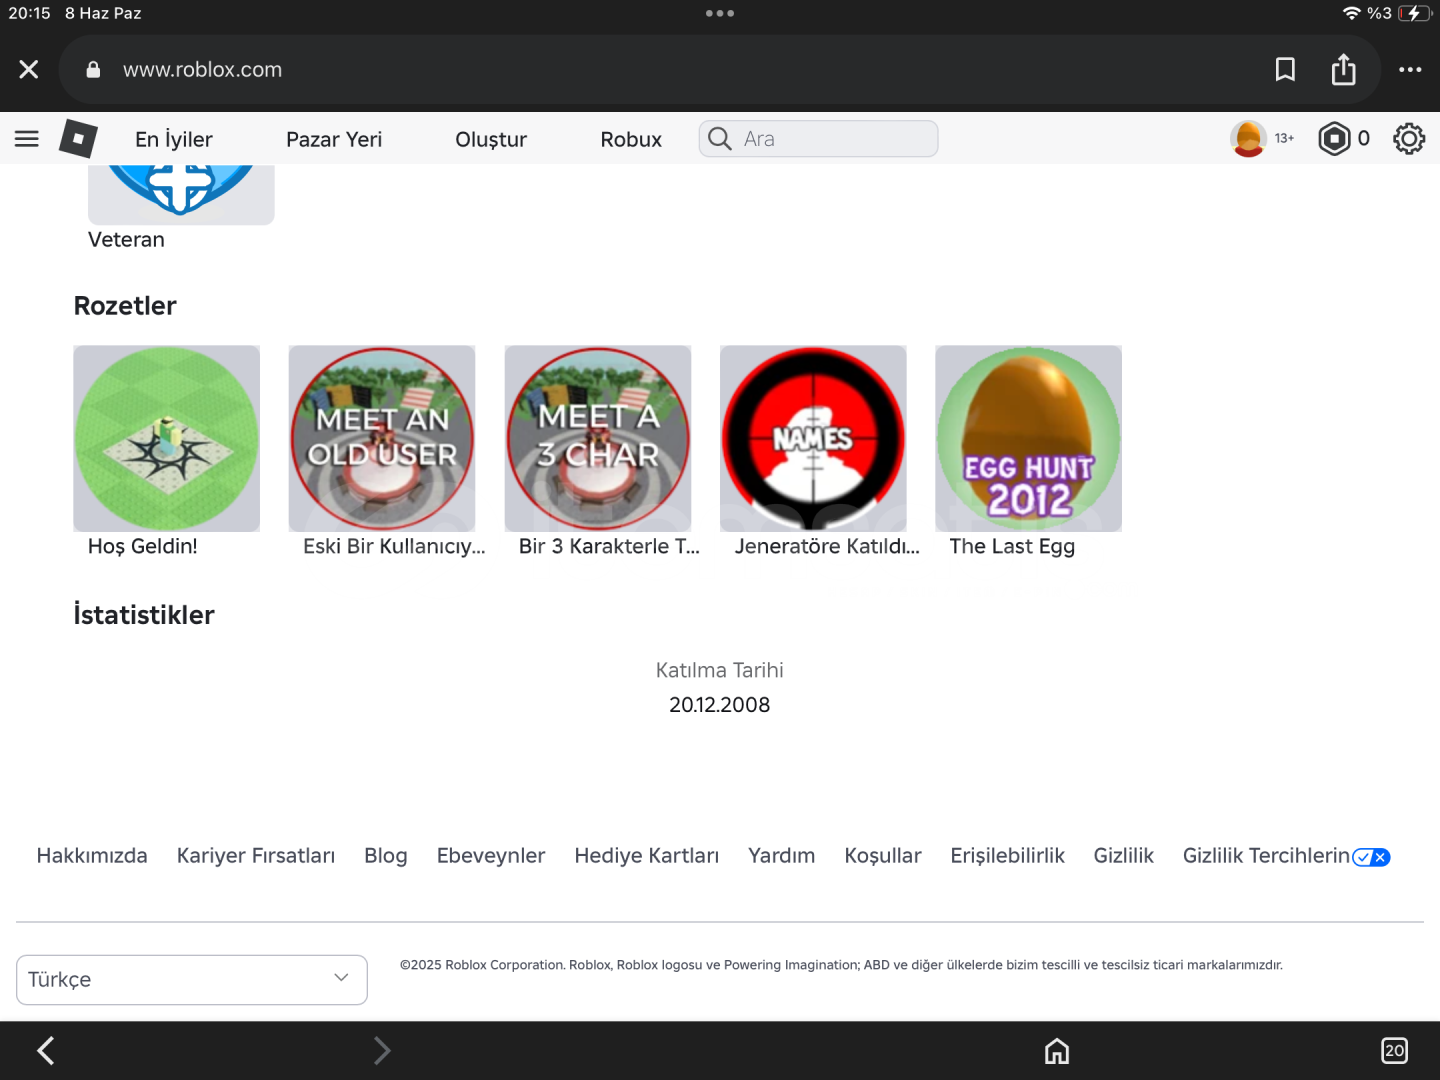Close the browser tab with X
This screenshot has width=1440, height=1080.
point(29,69)
